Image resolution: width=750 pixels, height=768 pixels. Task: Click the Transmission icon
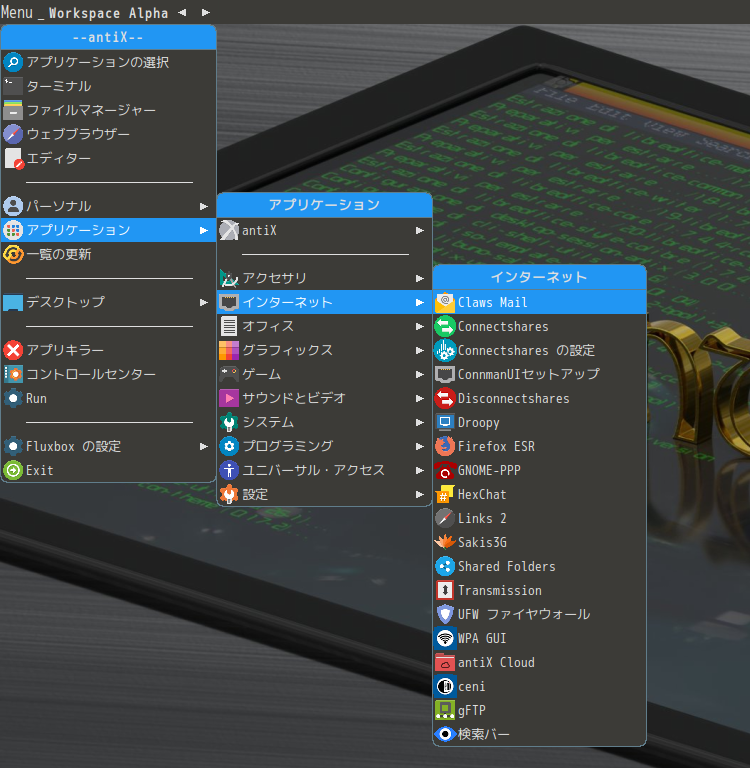coord(445,590)
